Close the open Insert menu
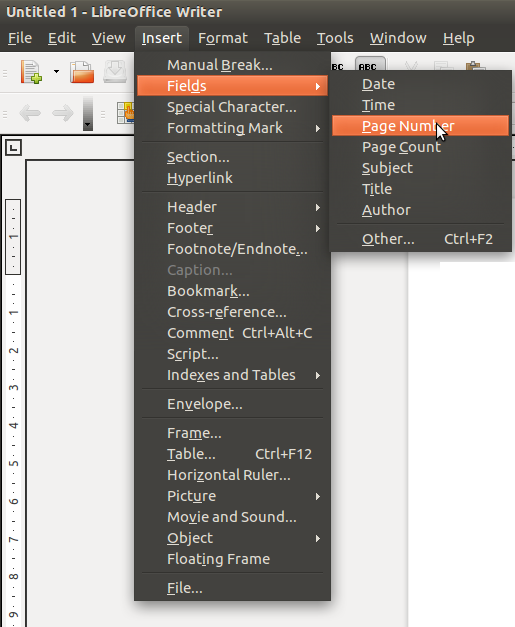Screen dimensions: 515x627 coord(162,38)
